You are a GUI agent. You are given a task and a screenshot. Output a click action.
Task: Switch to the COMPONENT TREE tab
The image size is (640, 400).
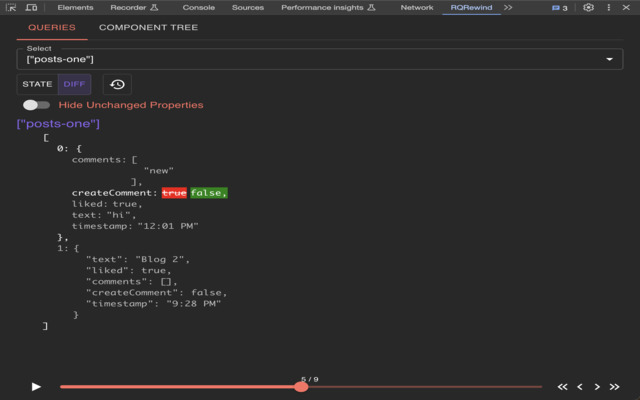pyautogui.click(x=148, y=27)
